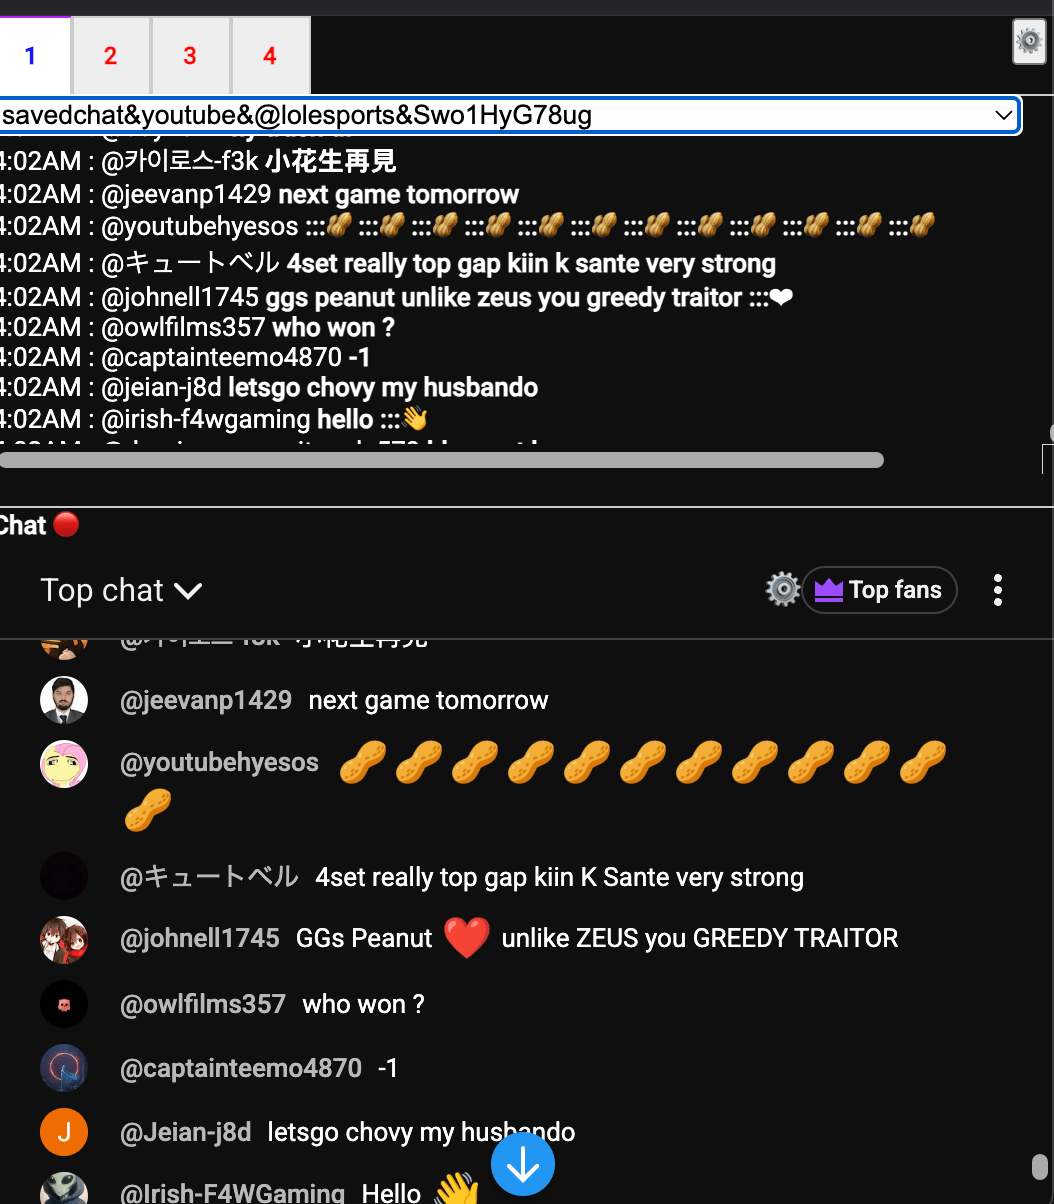Open the savedchat source selector dropdown

tap(510, 116)
